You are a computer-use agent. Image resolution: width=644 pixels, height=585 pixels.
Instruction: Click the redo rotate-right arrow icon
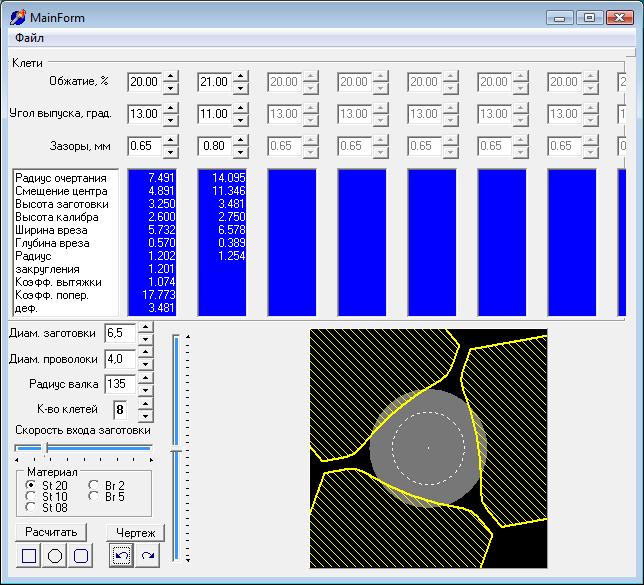click(x=147, y=555)
